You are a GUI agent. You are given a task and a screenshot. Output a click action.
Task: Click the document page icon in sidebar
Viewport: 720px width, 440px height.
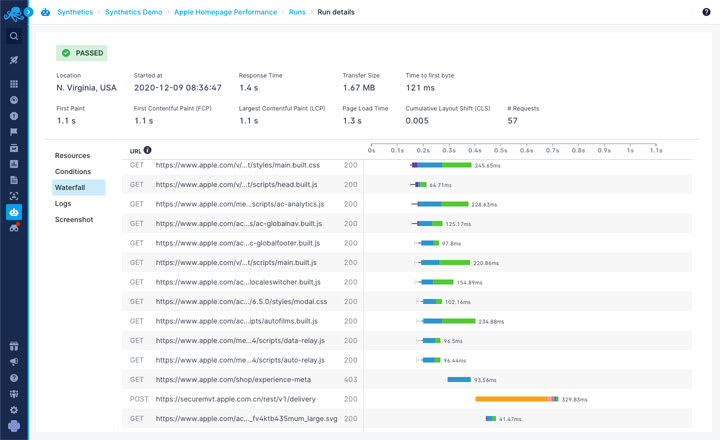(x=14, y=180)
